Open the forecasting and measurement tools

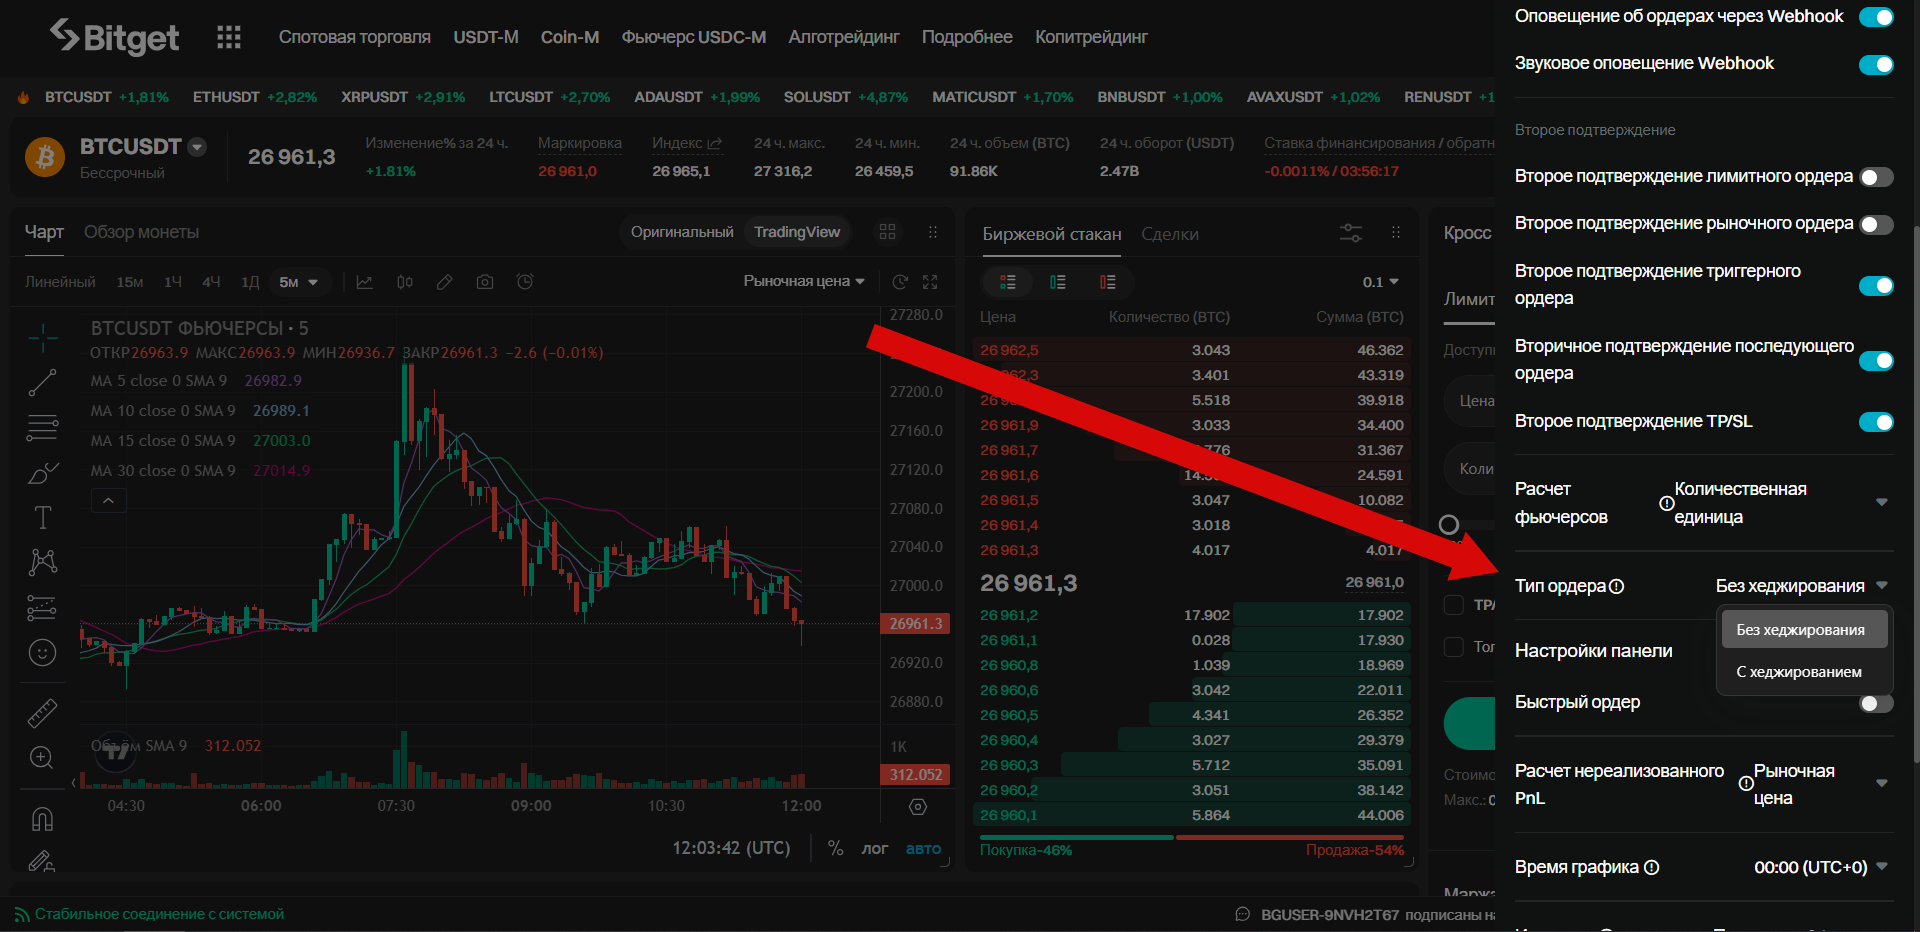pyautogui.click(x=42, y=607)
